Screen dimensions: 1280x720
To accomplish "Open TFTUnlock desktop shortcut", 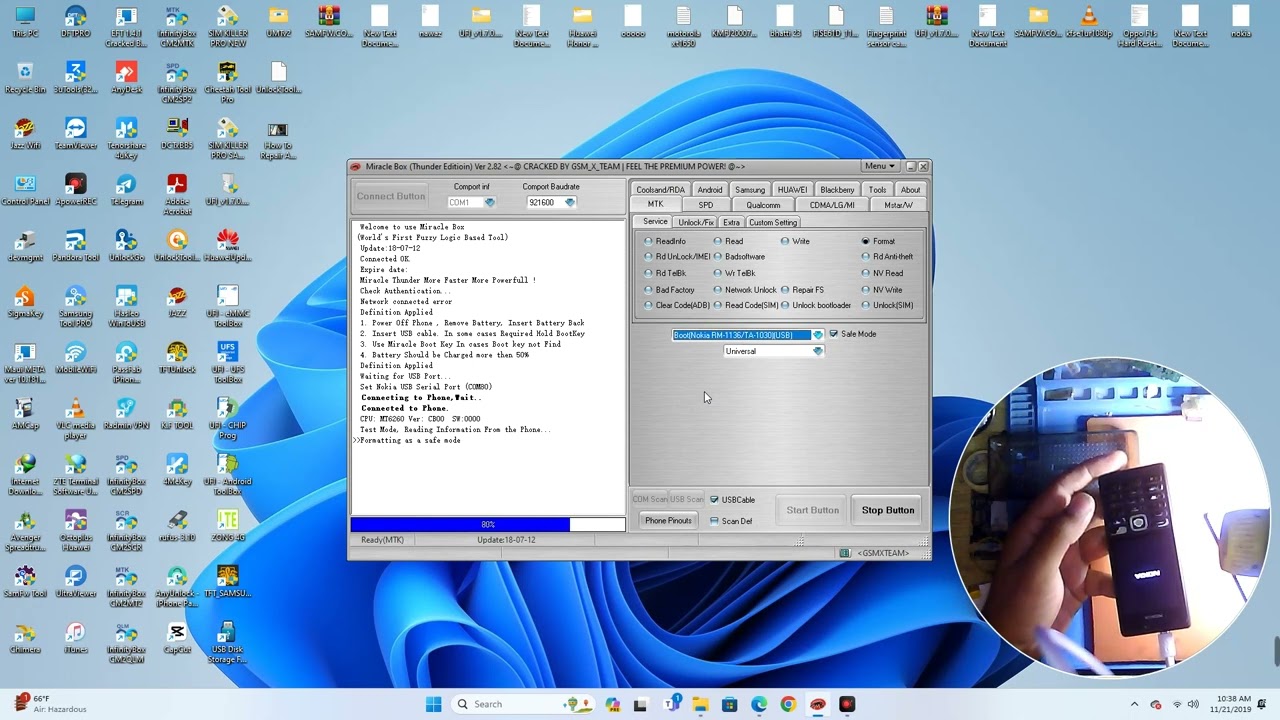I will [177, 358].
